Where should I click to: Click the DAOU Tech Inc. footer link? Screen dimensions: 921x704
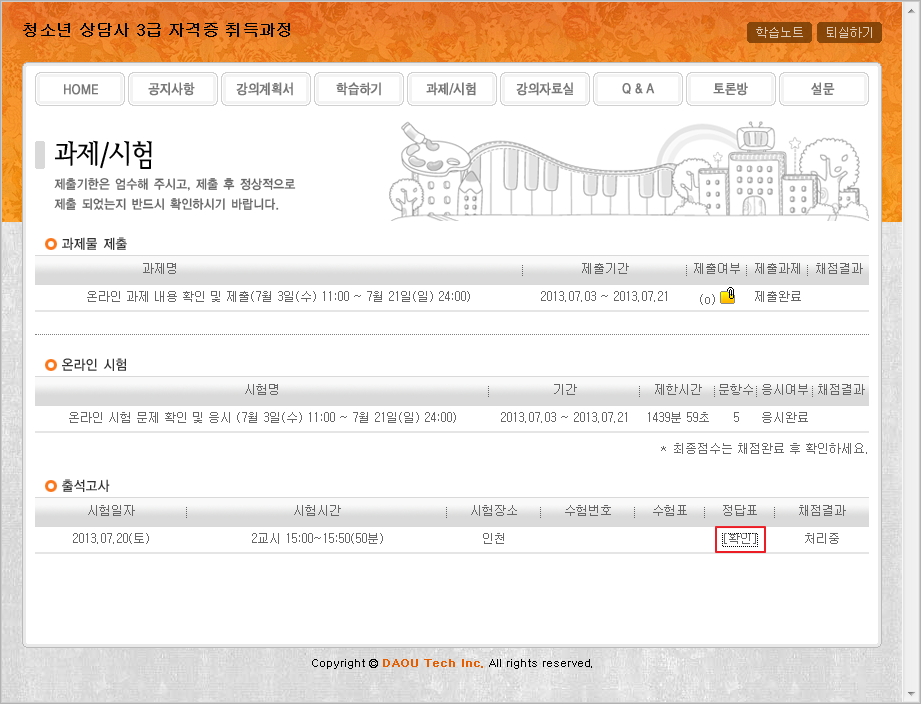click(x=432, y=663)
